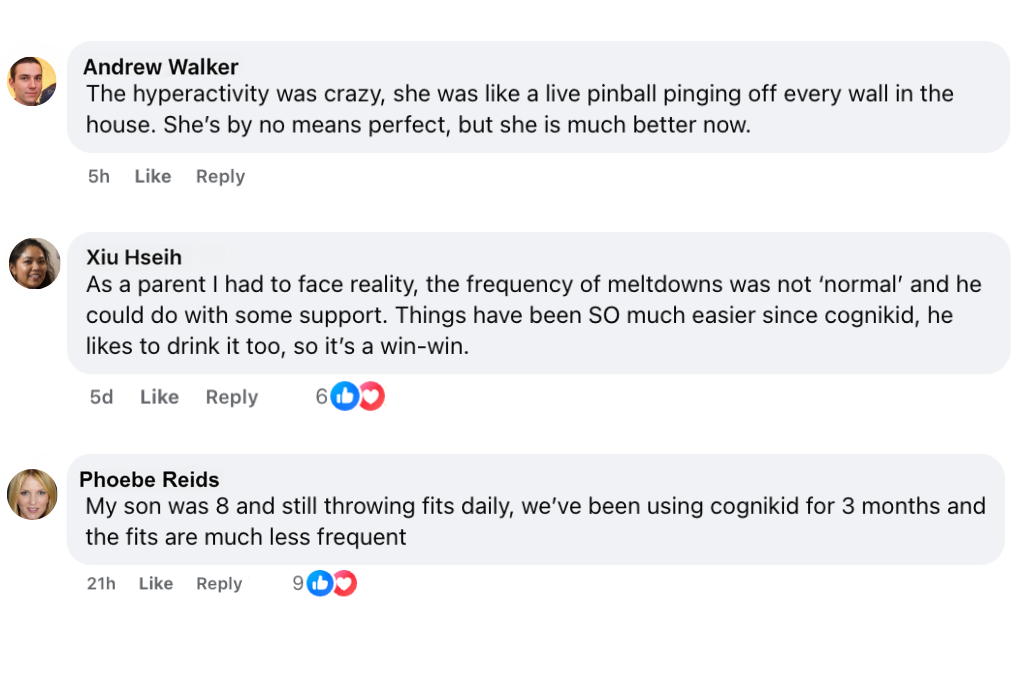Open Phoebe Reids' profile name link
Screen dimensions: 1024x682
click(x=149, y=479)
